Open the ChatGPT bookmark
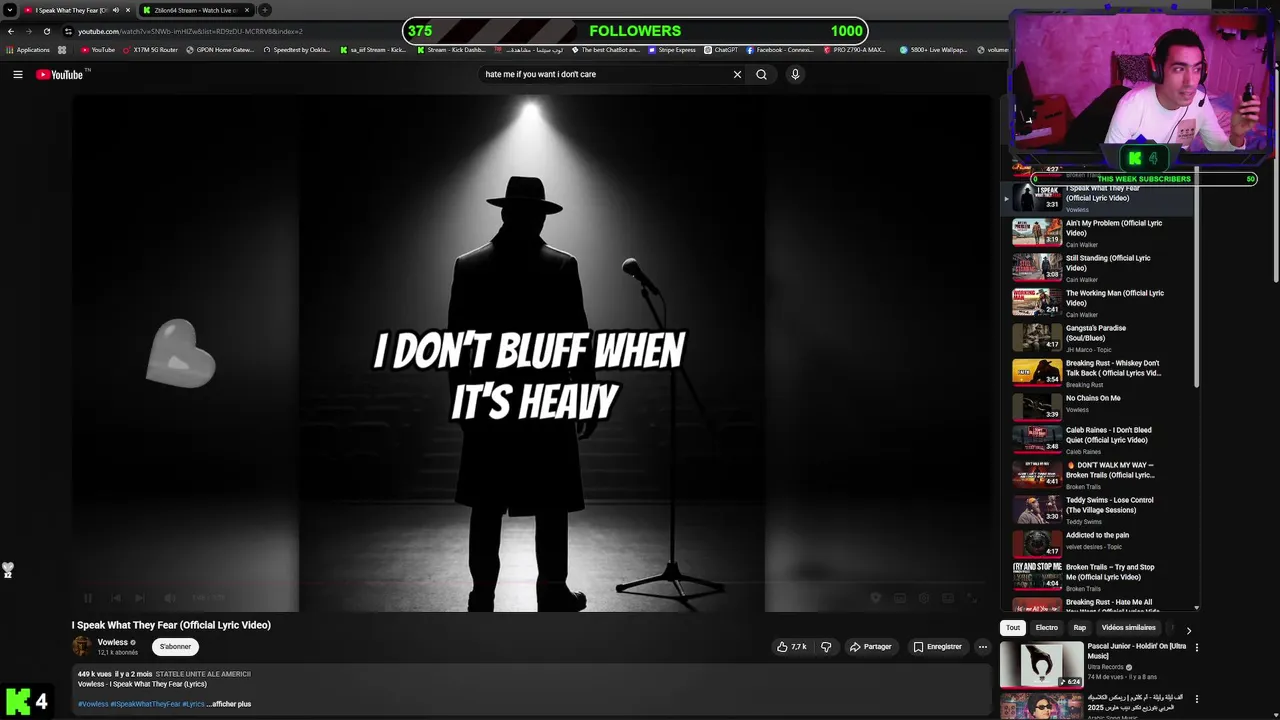This screenshot has height=720, width=1280. pyautogui.click(x=721, y=50)
